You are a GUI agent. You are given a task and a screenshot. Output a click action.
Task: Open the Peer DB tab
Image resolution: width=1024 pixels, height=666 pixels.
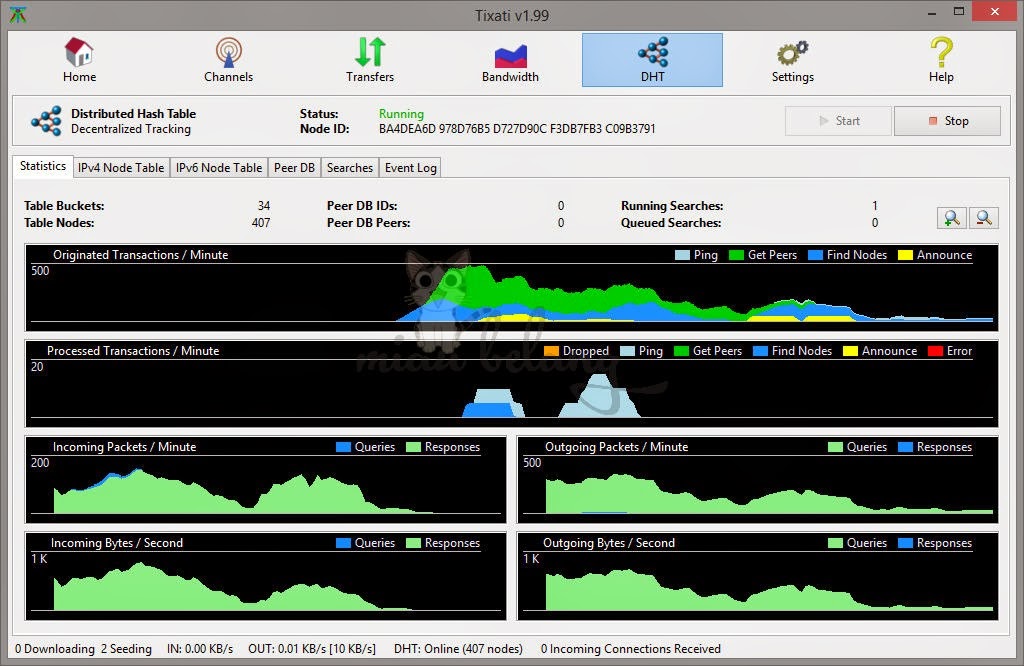pos(294,168)
